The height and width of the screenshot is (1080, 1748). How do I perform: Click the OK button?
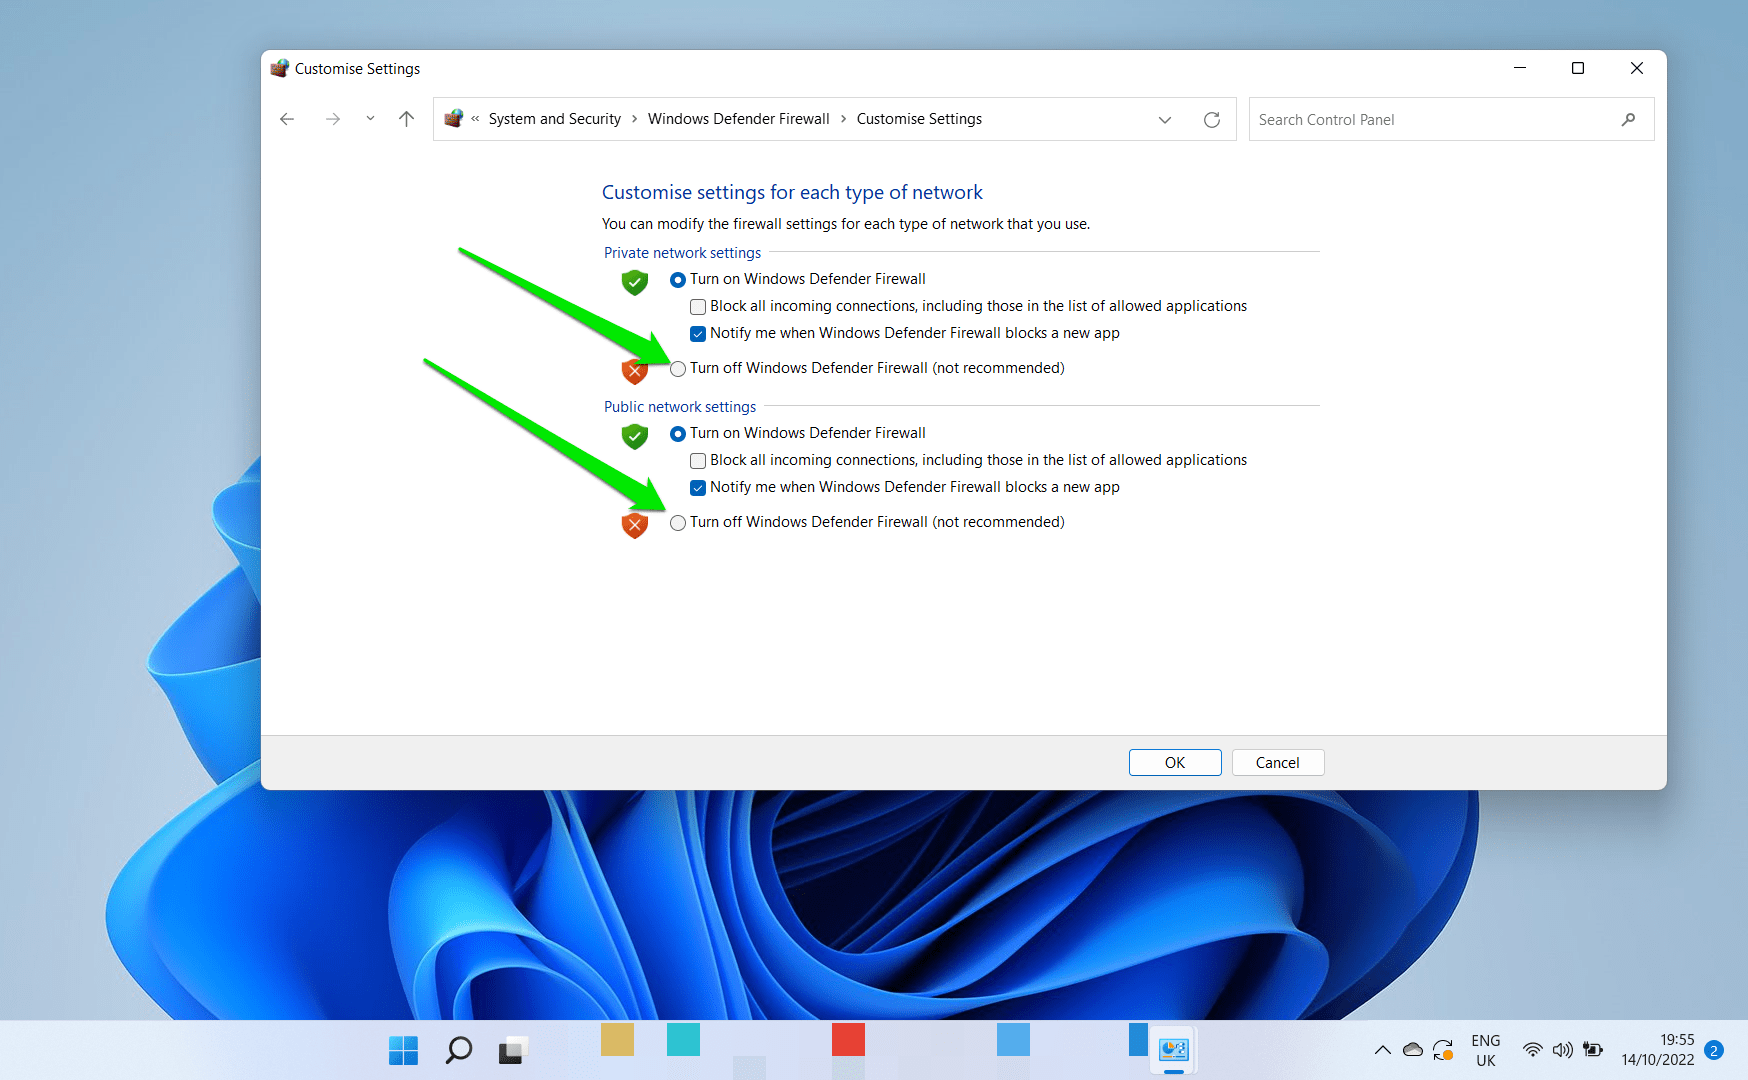coord(1174,762)
